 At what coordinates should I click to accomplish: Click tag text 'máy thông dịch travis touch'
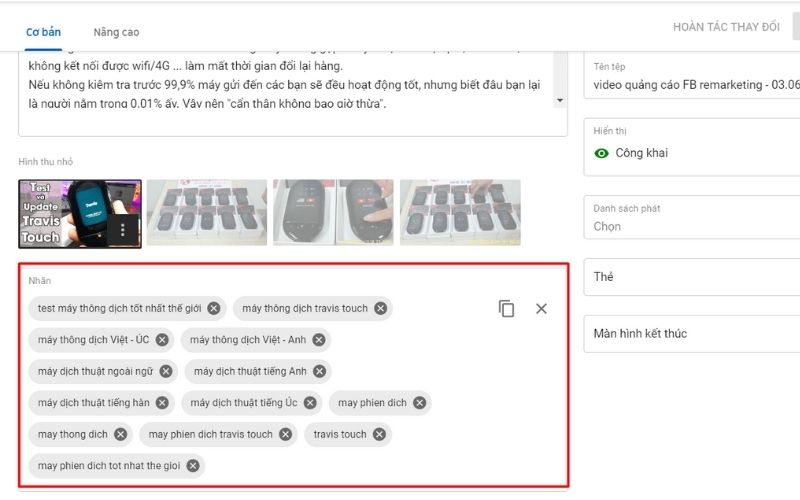[305, 308]
